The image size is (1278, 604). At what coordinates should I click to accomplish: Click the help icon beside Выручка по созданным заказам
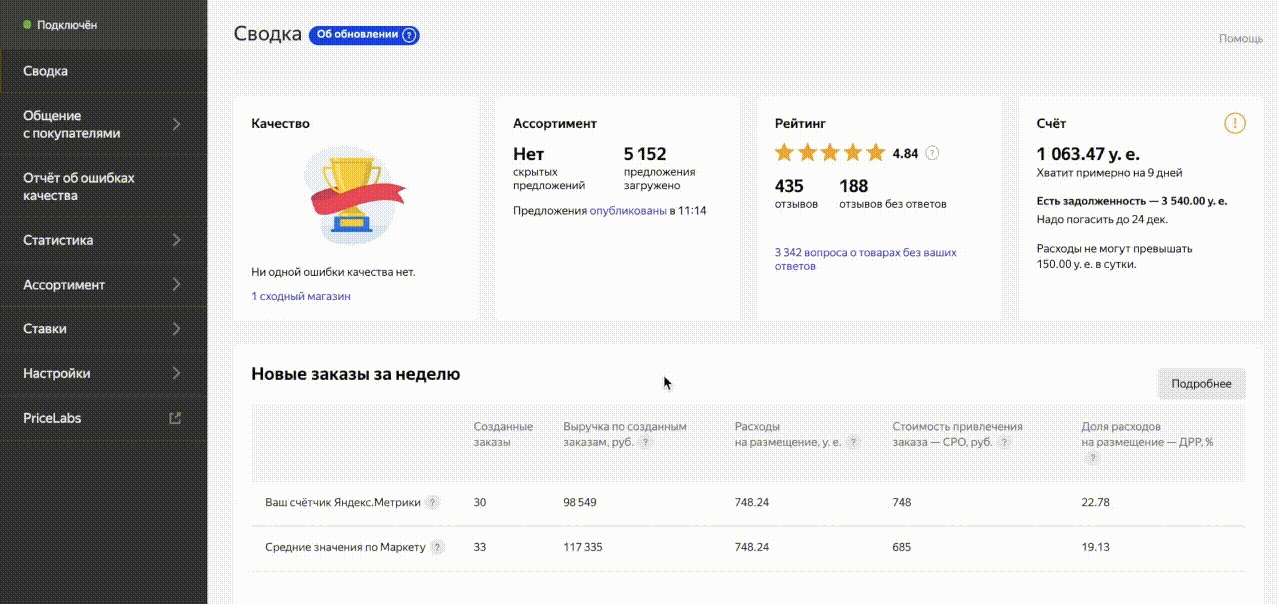coord(646,442)
